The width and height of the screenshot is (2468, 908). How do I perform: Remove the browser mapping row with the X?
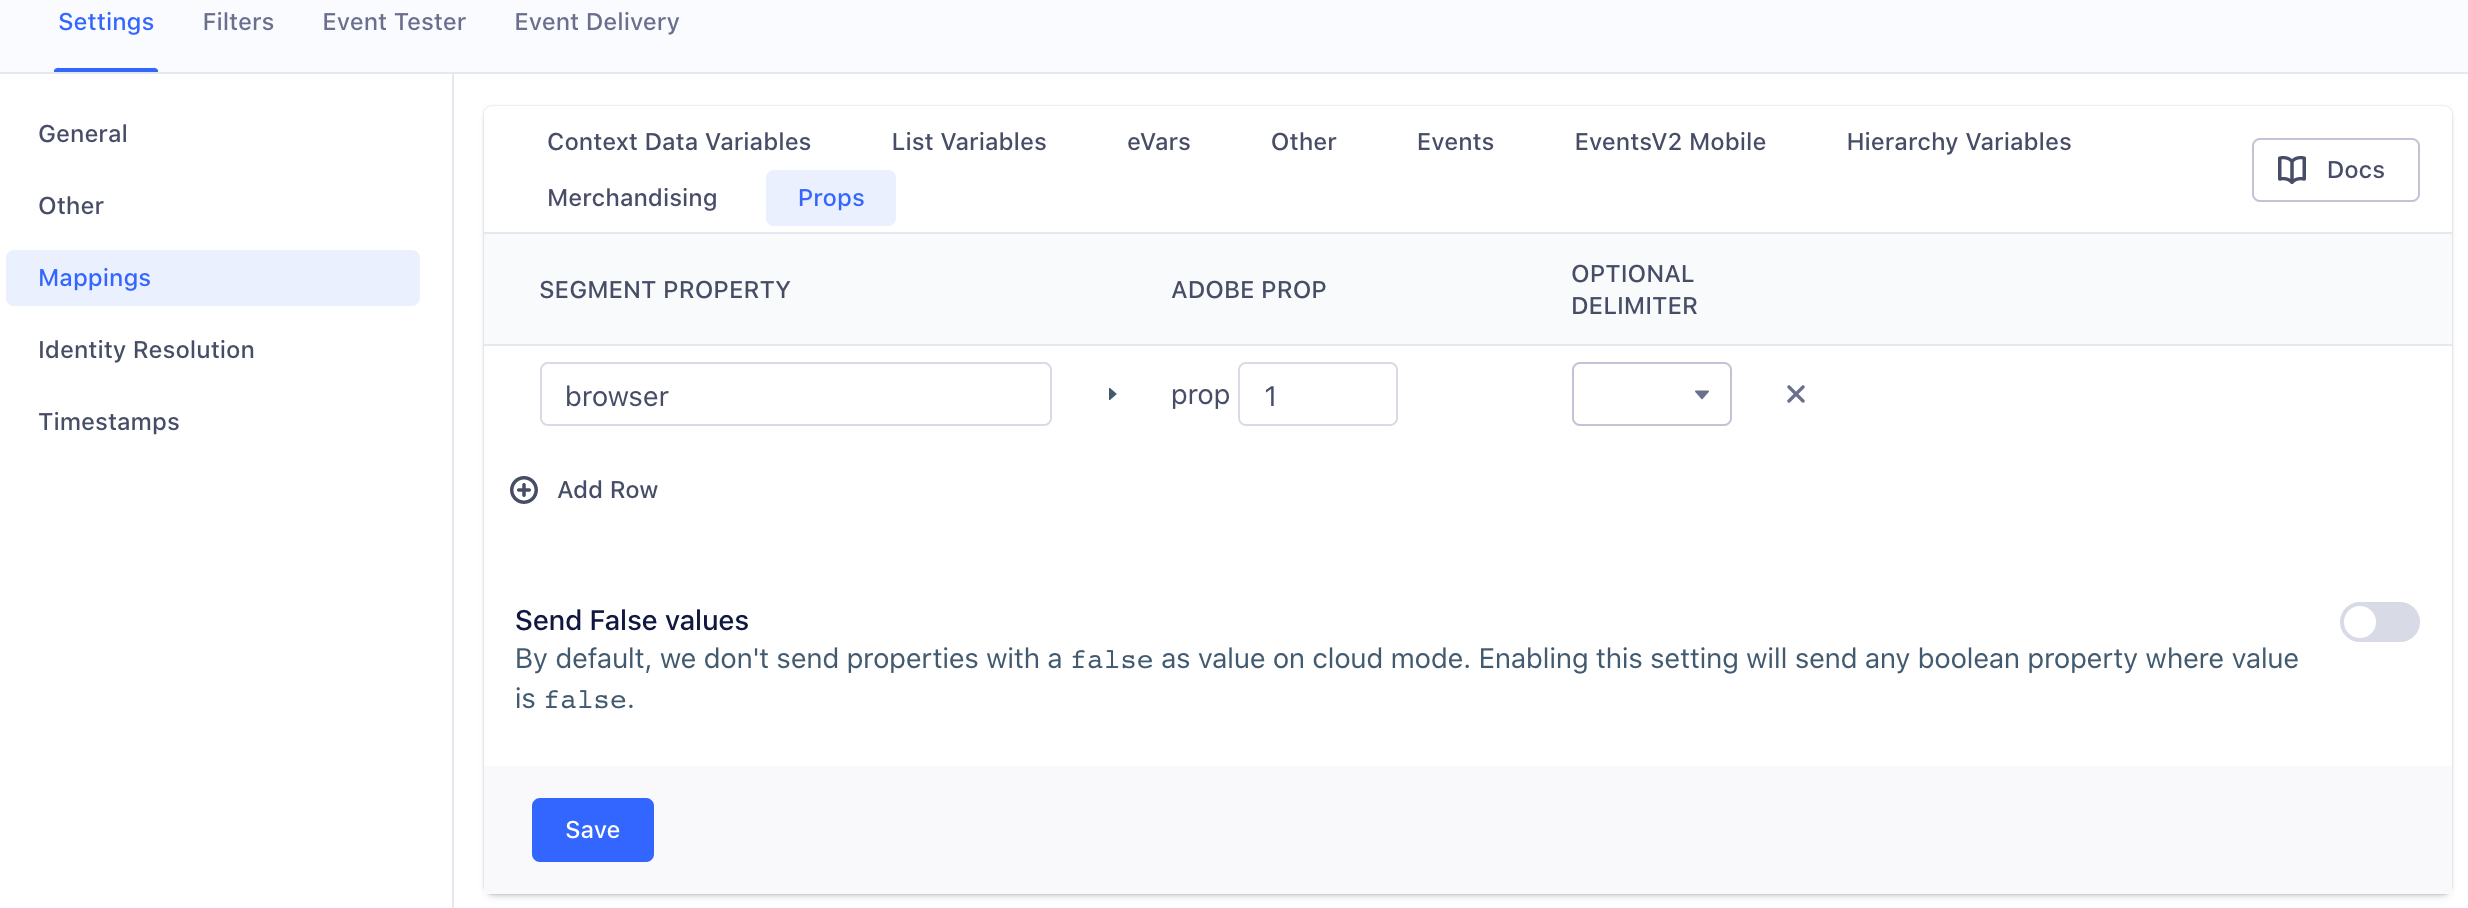[x=1795, y=394]
